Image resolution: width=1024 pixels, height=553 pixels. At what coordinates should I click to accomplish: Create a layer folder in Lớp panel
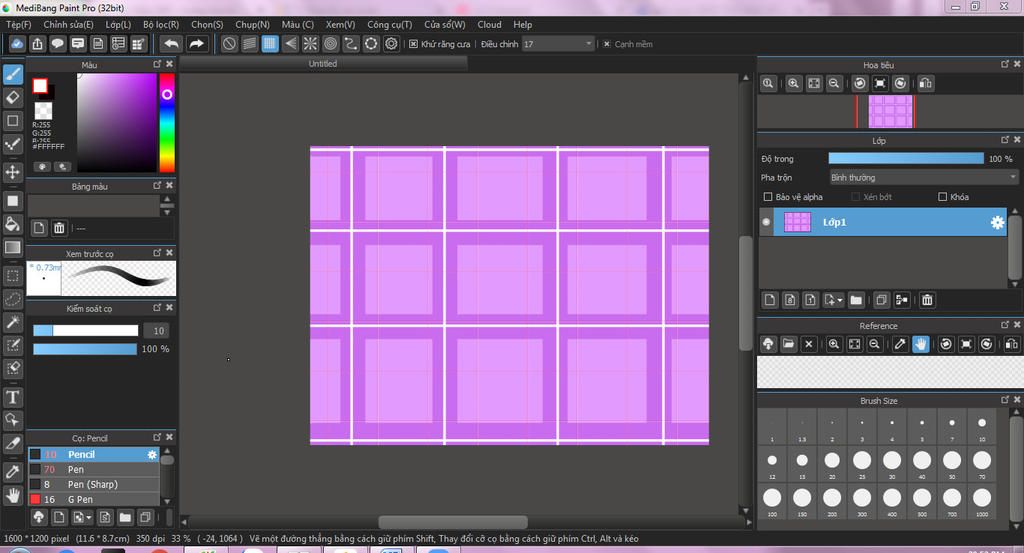(x=856, y=300)
